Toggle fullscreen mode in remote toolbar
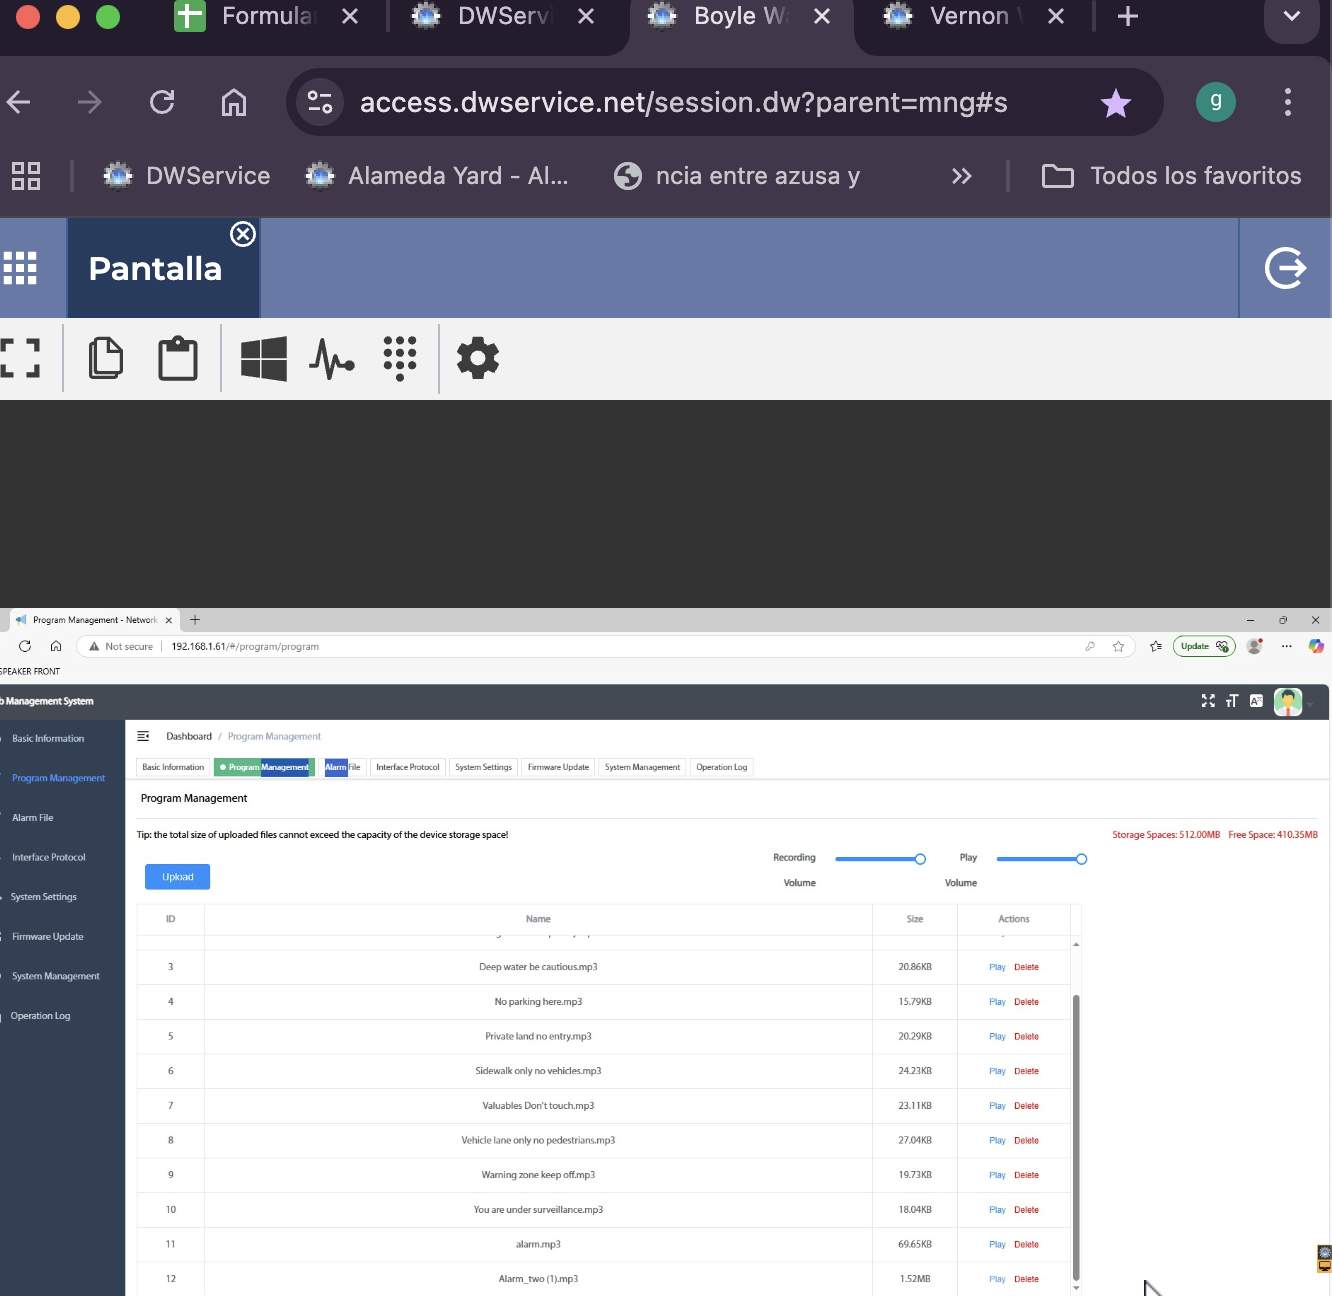This screenshot has height=1296, width=1332. [20, 358]
